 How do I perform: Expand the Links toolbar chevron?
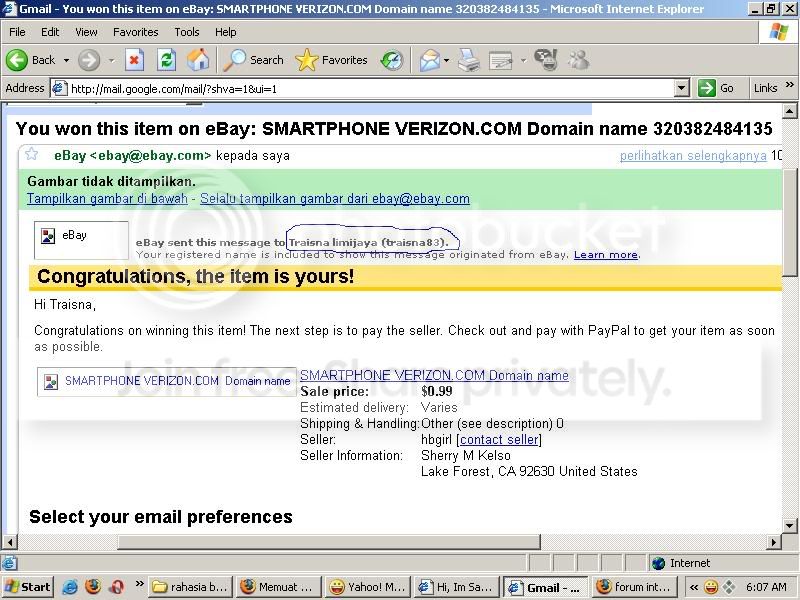pyautogui.click(x=790, y=85)
